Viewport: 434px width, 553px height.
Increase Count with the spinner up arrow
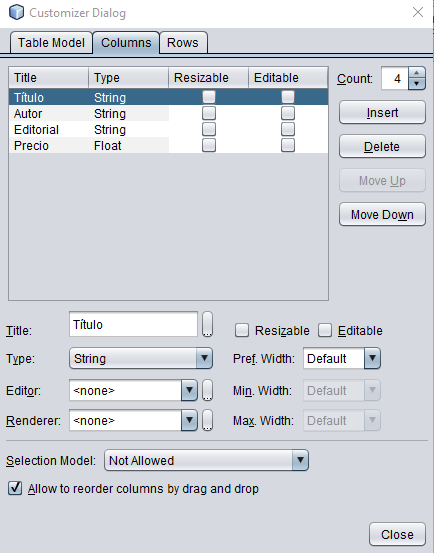[x=417, y=73]
